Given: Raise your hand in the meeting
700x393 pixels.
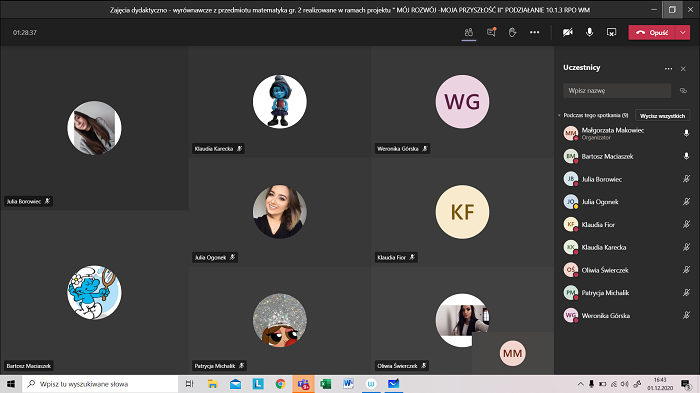Looking at the screenshot, I should [512, 33].
